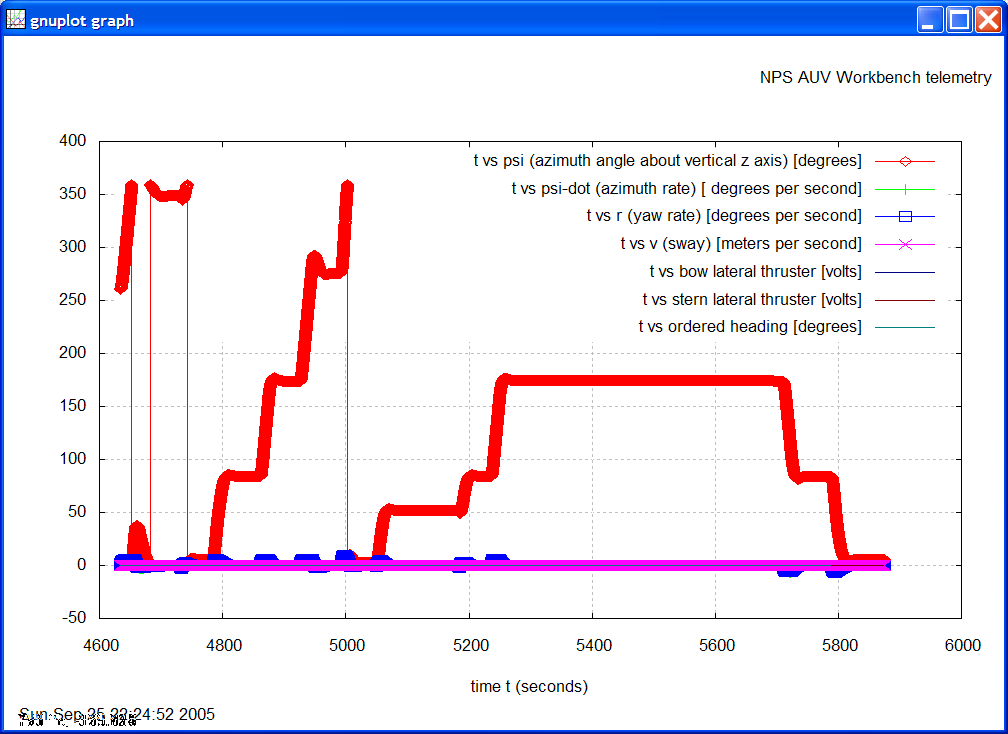Click the gnuplot graph icon in the title bar
This screenshot has width=1008, height=734.
(x=16, y=18)
